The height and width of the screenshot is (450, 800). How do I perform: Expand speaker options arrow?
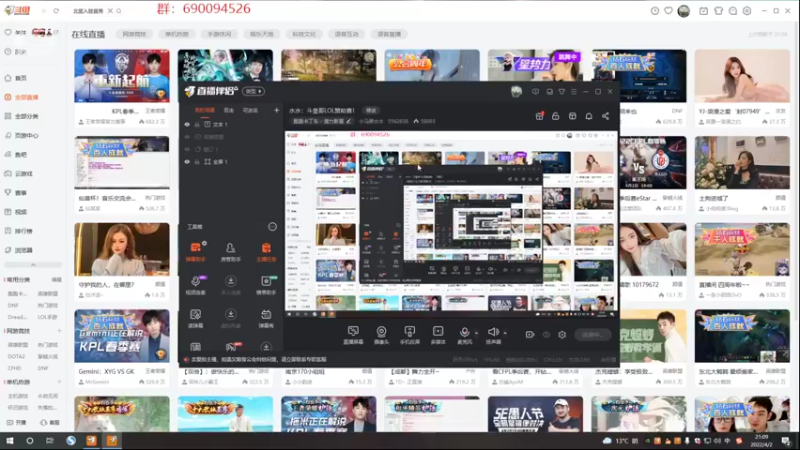click(505, 333)
